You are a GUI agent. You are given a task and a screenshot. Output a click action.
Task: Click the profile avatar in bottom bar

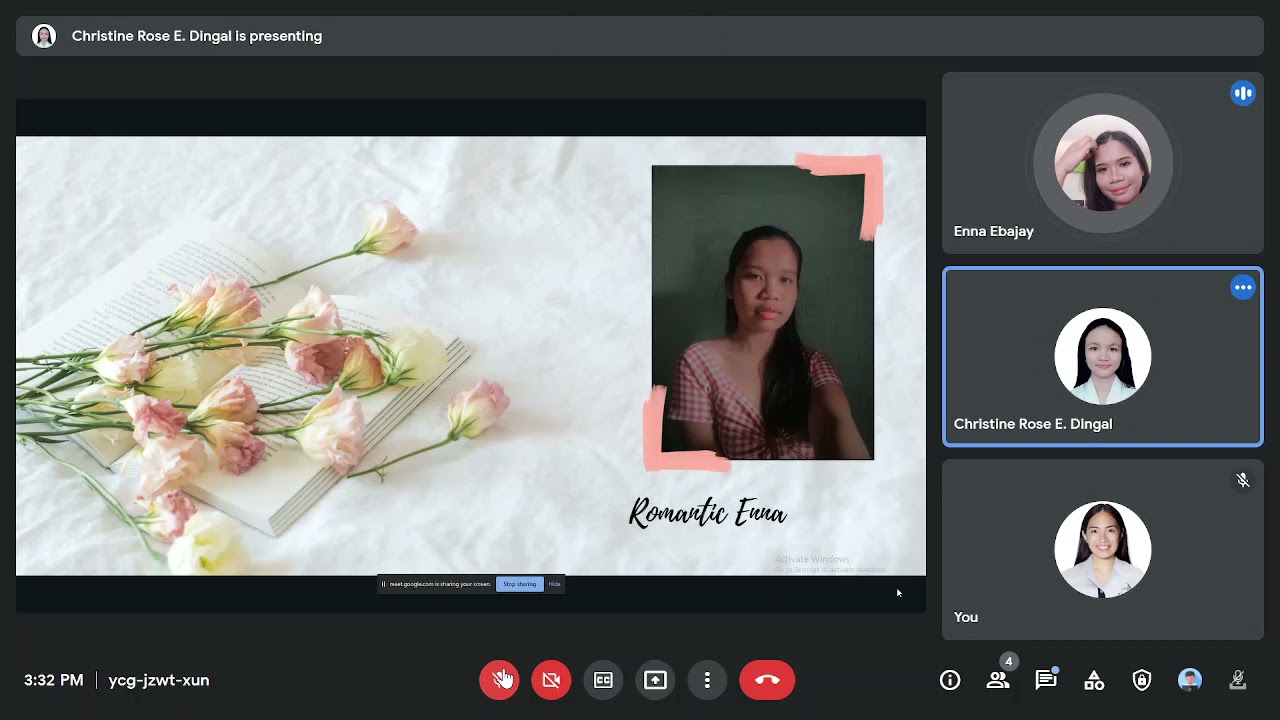tap(1190, 680)
